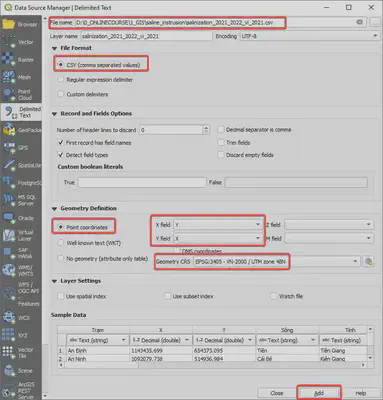Change X column type dropdown
Image resolution: width=383 pixels, height=400 pixels.
[160, 340]
